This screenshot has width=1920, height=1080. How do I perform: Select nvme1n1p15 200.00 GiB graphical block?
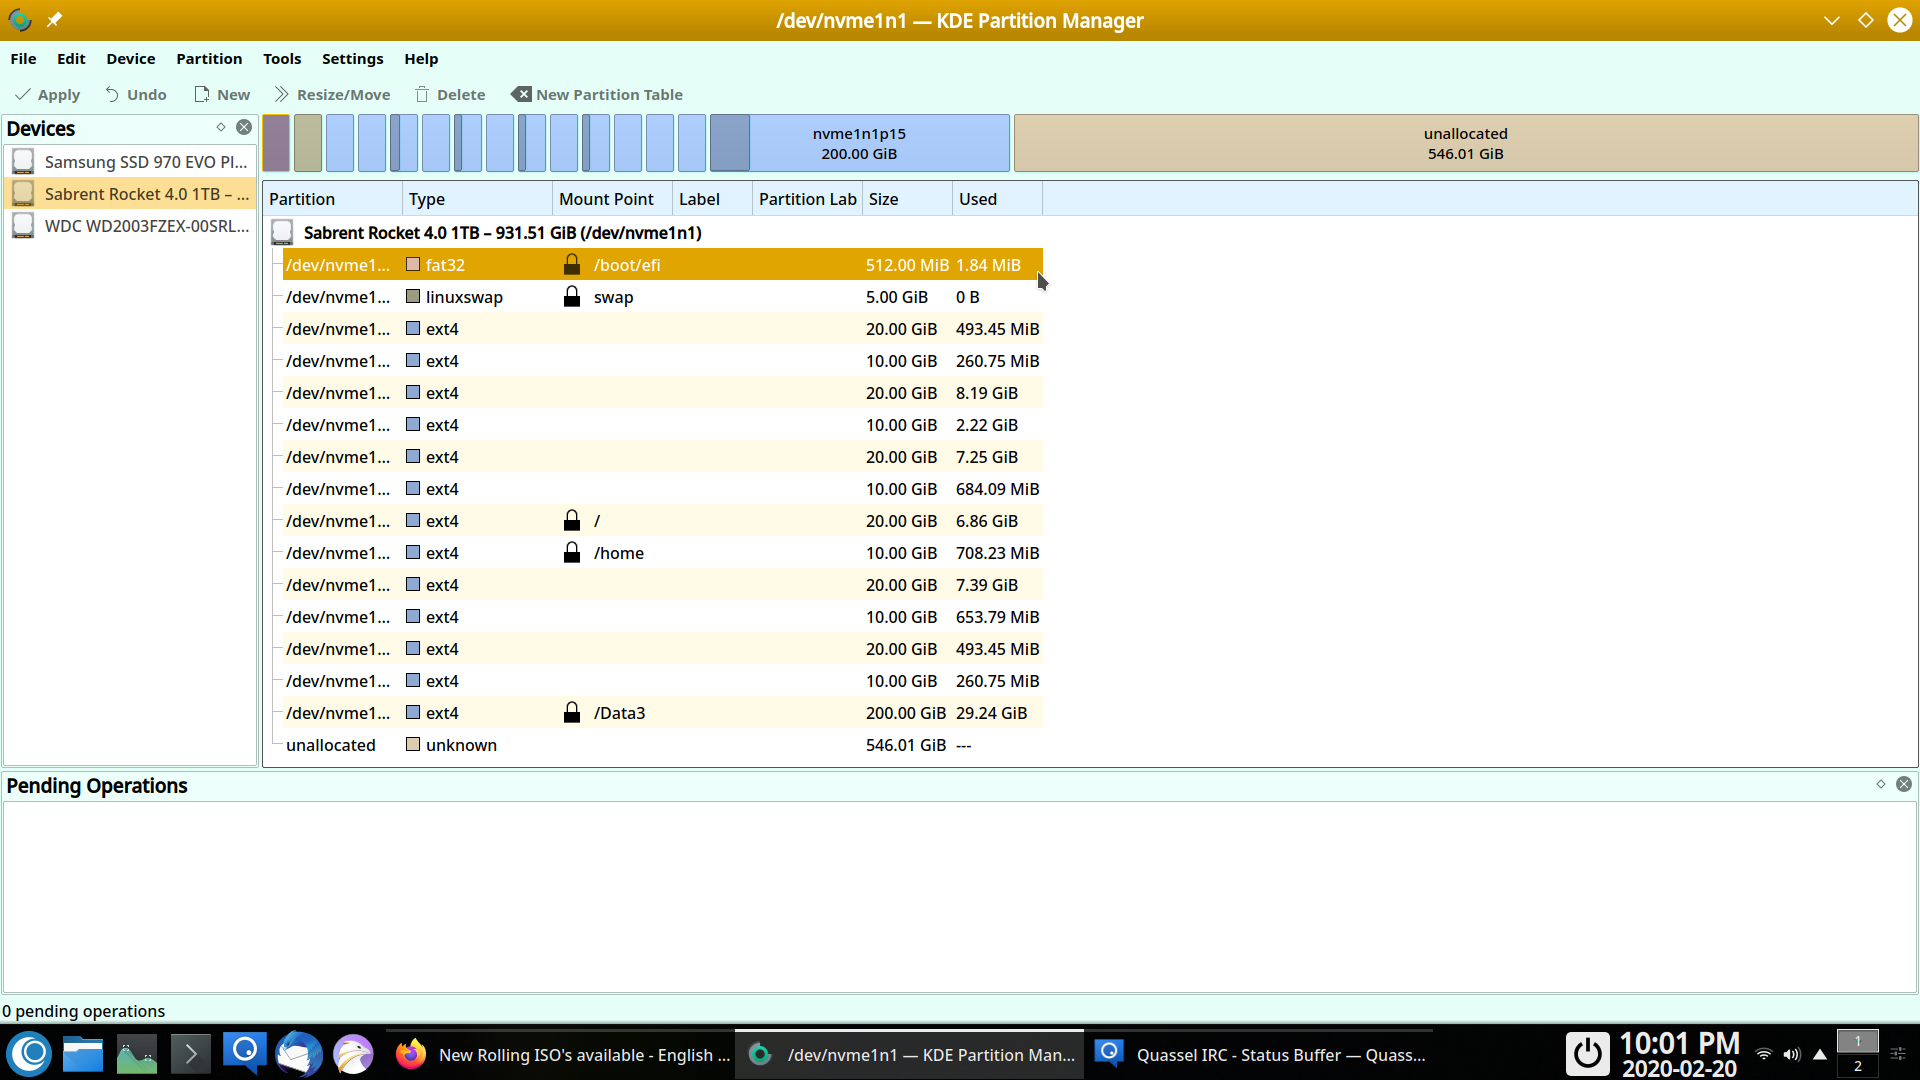click(859, 143)
